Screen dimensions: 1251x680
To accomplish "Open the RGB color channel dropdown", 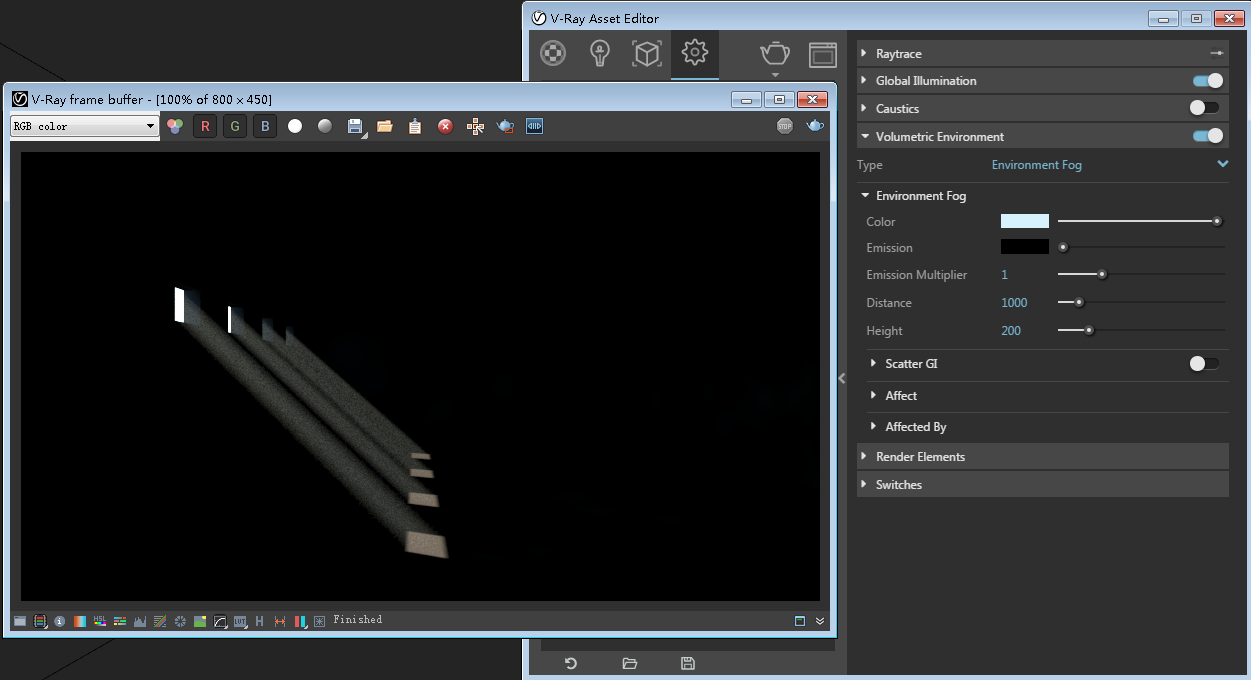I will click(x=85, y=126).
